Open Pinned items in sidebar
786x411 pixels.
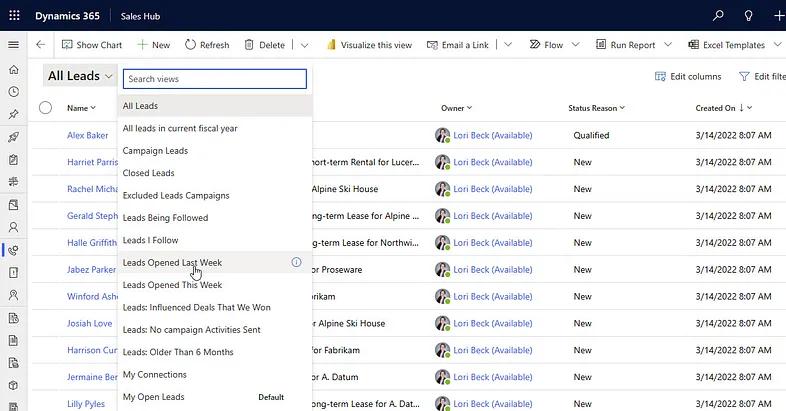click(13, 115)
